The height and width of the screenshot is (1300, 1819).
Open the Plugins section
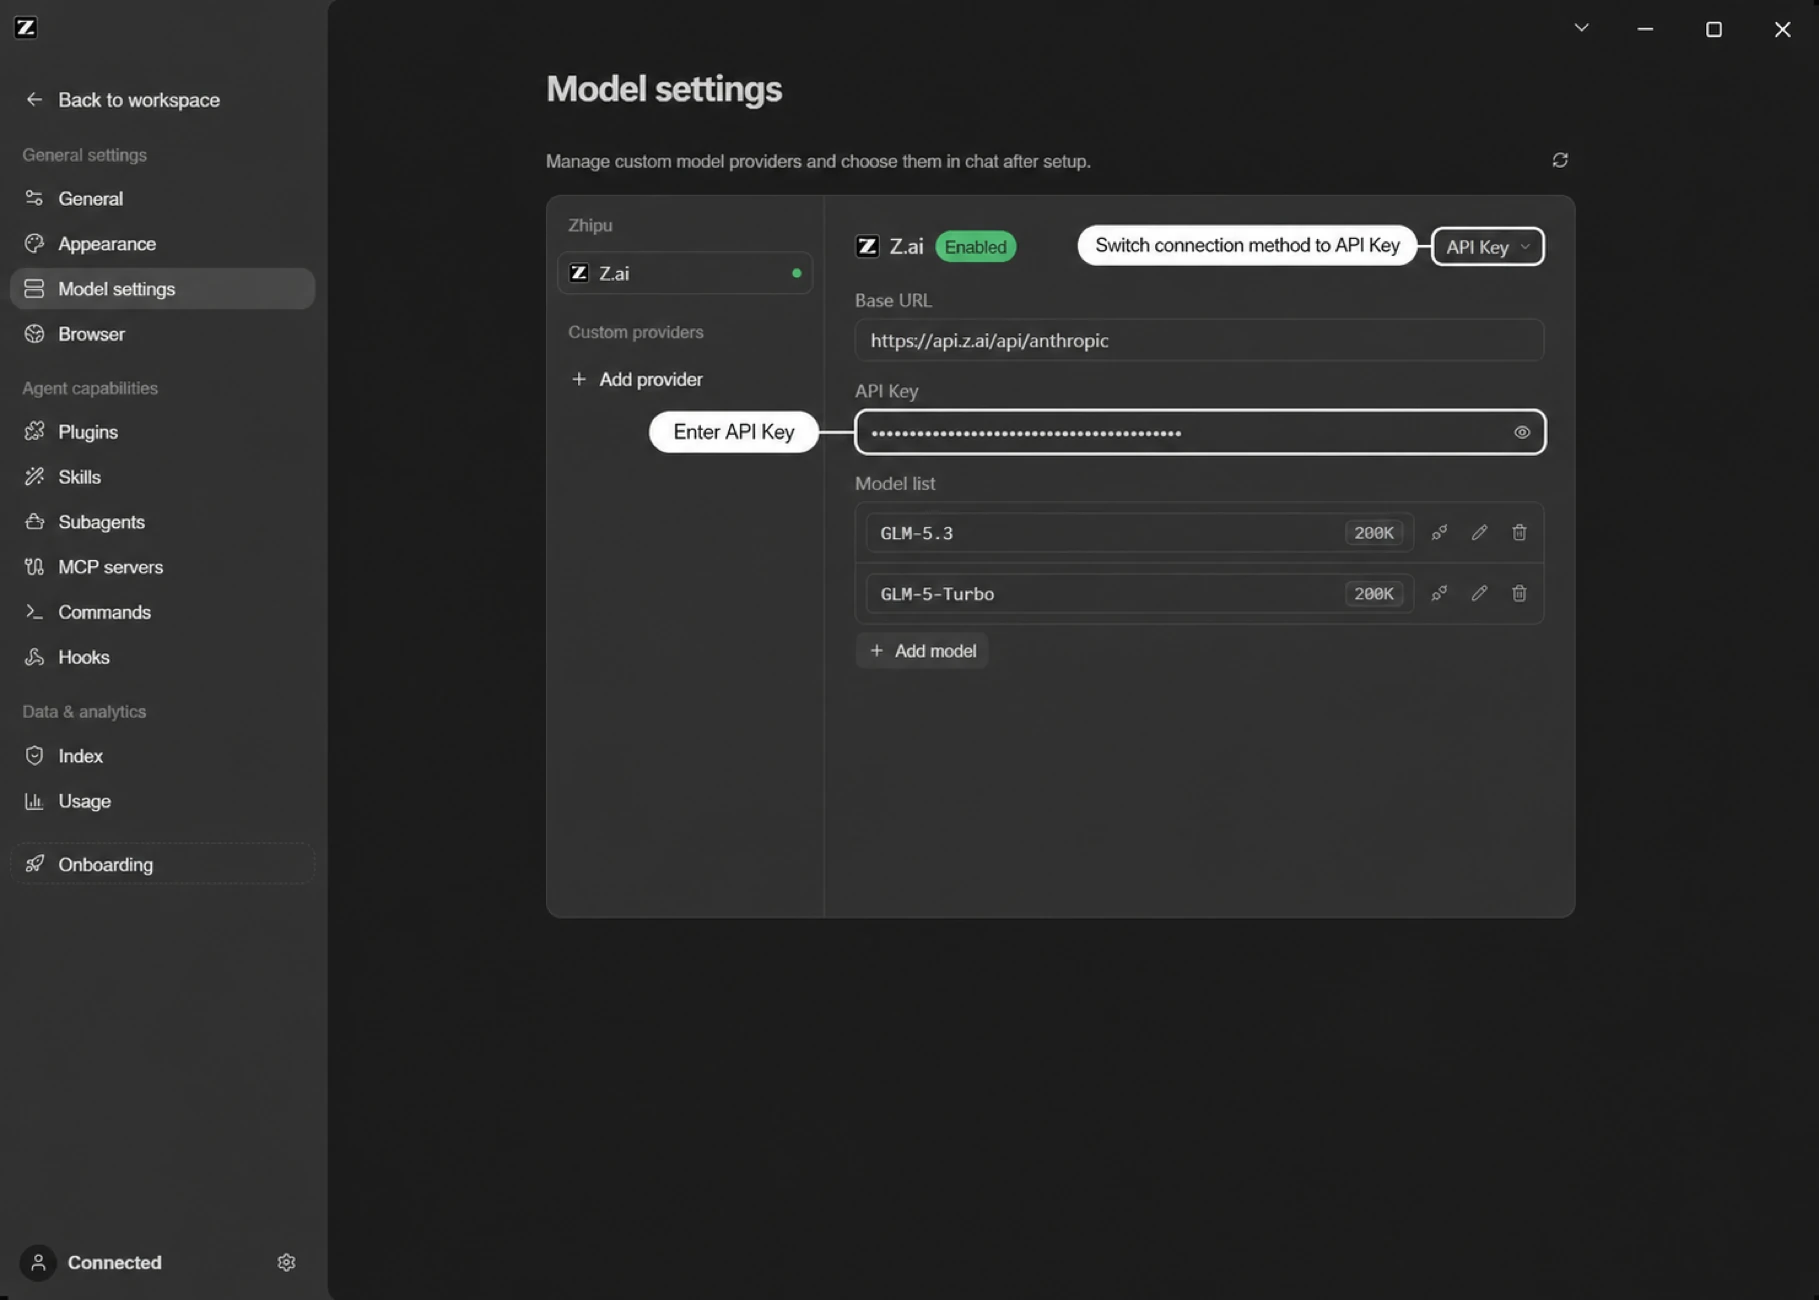coord(162,431)
